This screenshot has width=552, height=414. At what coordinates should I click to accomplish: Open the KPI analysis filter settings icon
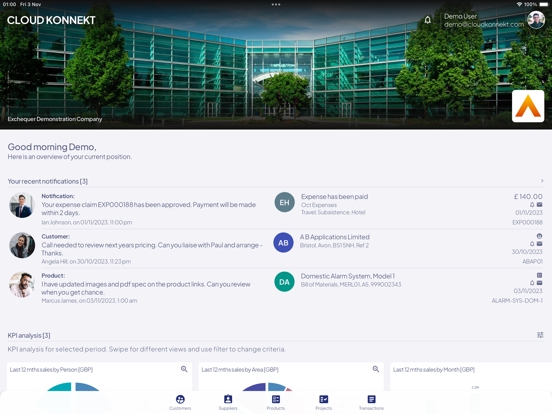pyautogui.click(x=540, y=335)
